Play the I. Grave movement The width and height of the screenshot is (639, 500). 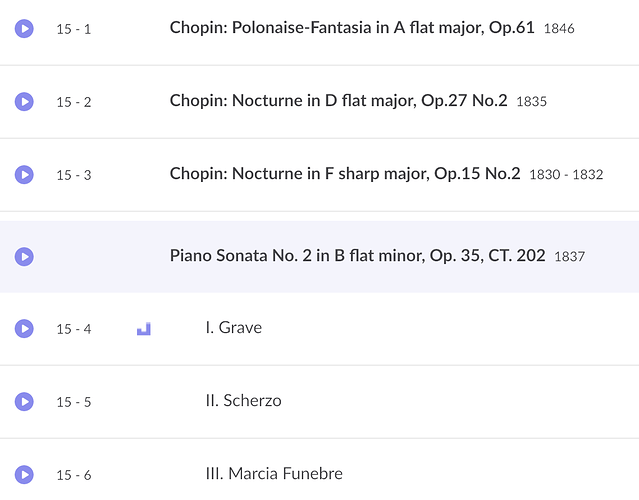[24, 329]
